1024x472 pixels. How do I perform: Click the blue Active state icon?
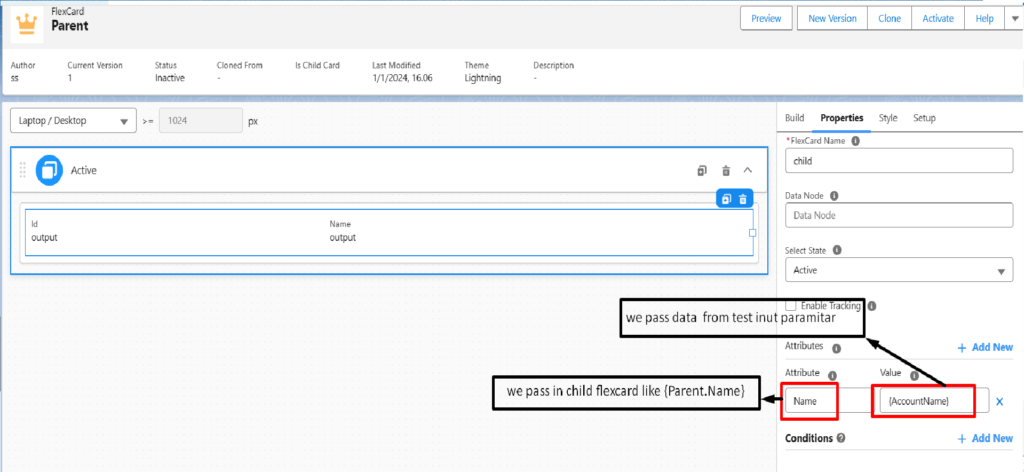point(49,170)
